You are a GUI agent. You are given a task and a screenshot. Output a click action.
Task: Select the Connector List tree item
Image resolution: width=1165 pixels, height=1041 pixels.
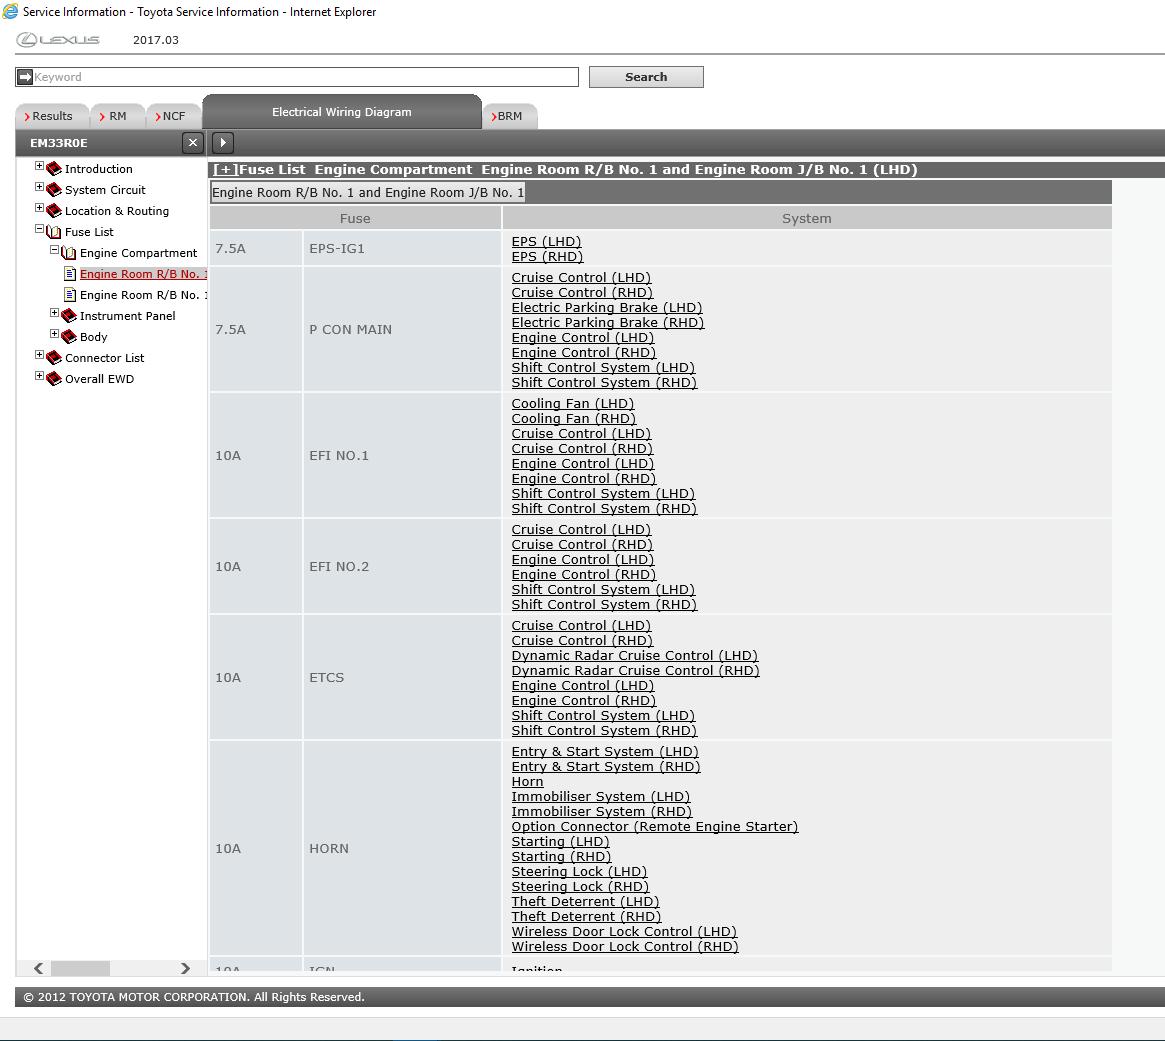coord(105,357)
